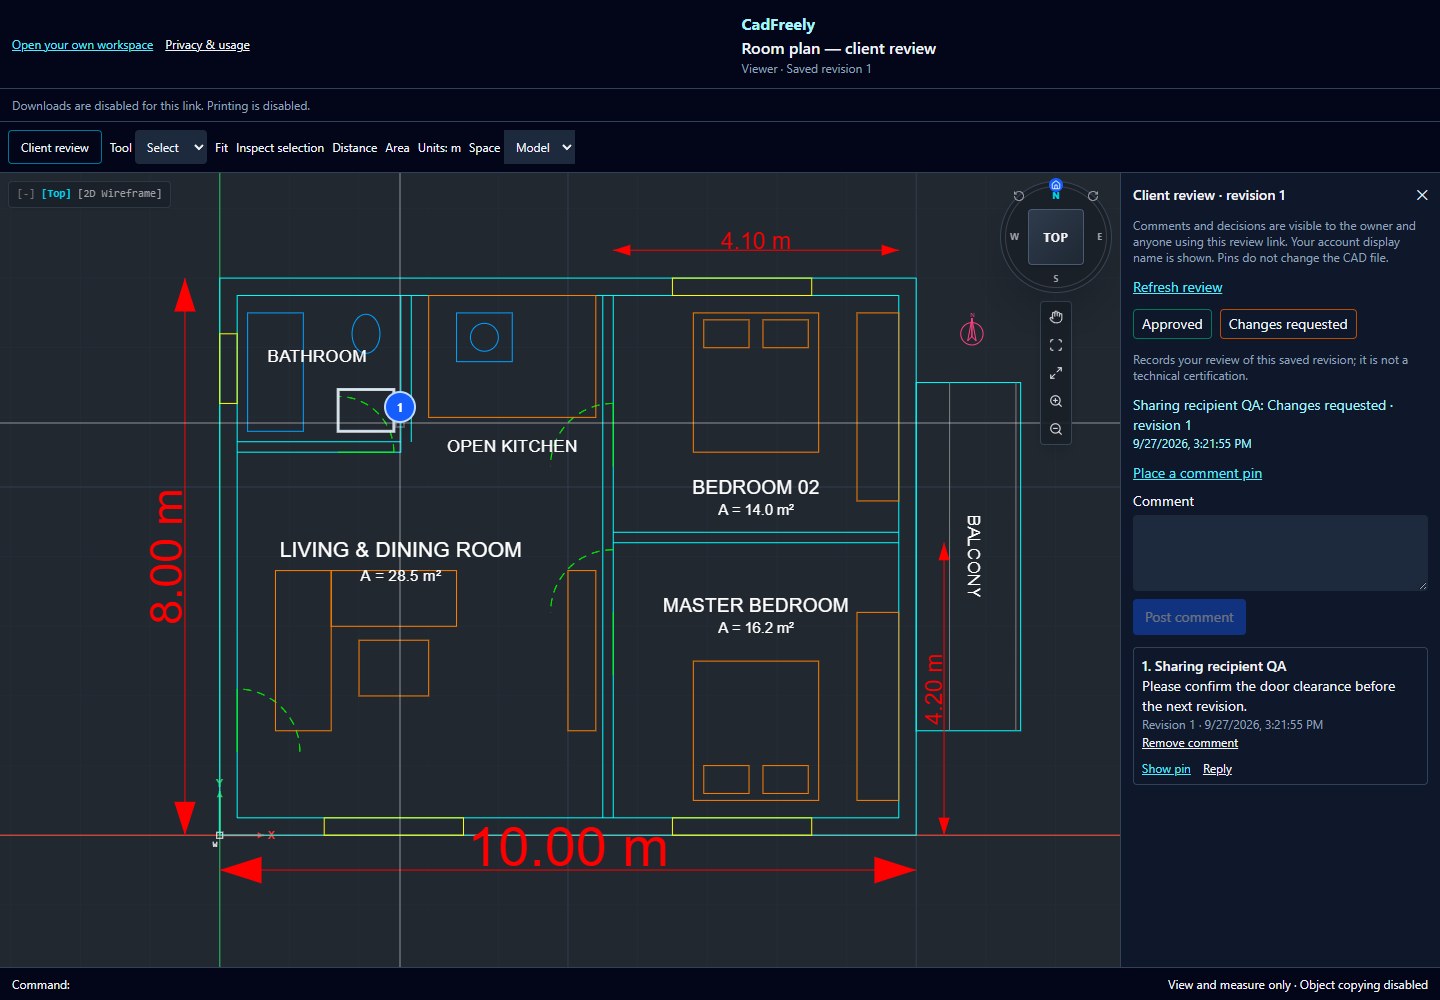Open your own workspace link
The width and height of the screenshot is (1440, 1000).
pyautogui.click(x=82, y=45)
